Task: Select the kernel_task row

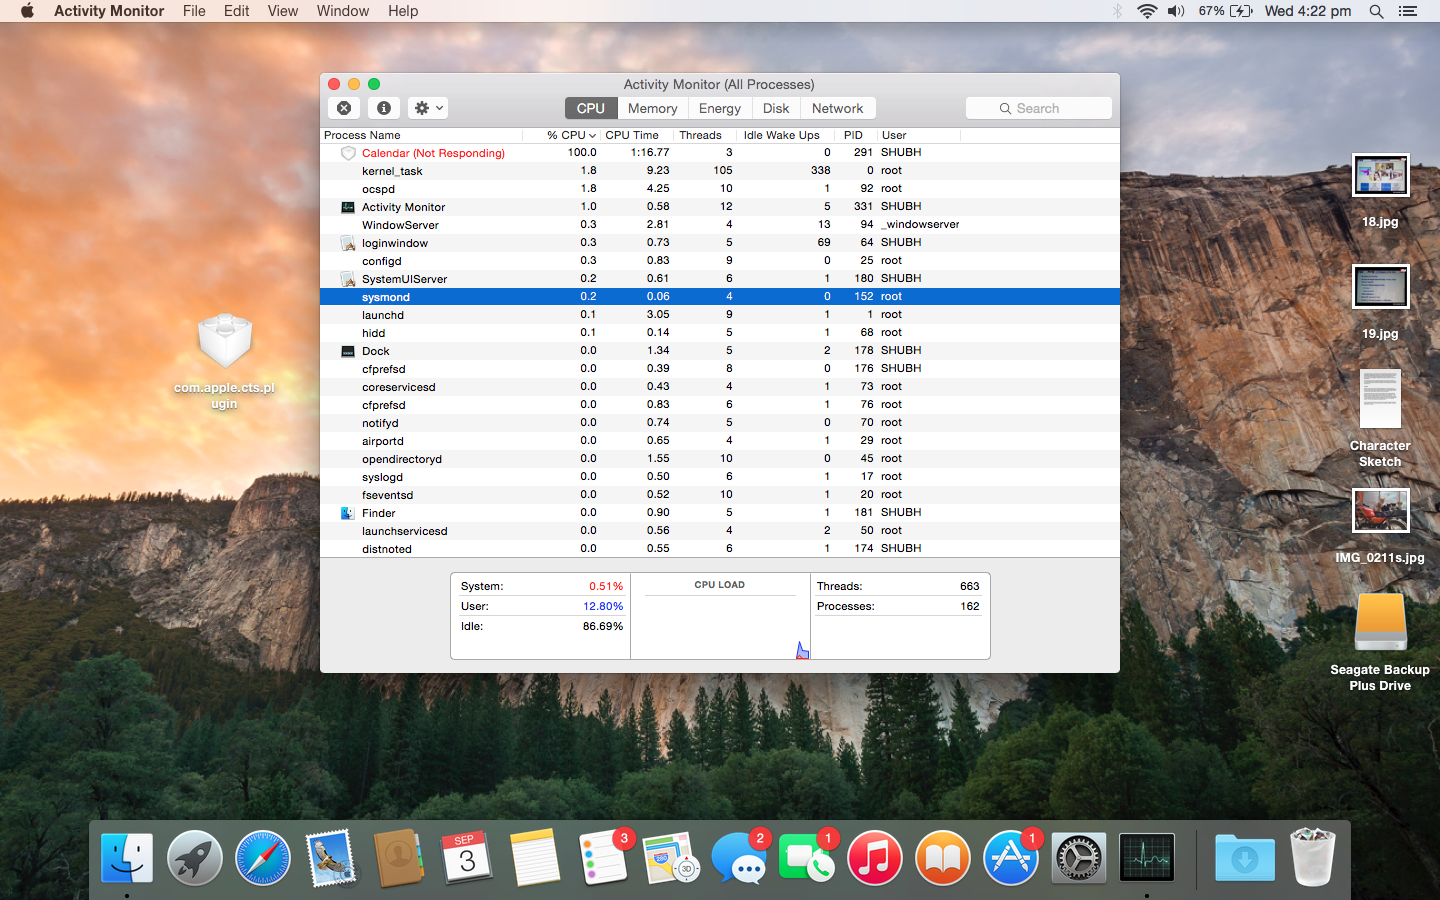Action: pyautogui.click(x=720, y=171)
